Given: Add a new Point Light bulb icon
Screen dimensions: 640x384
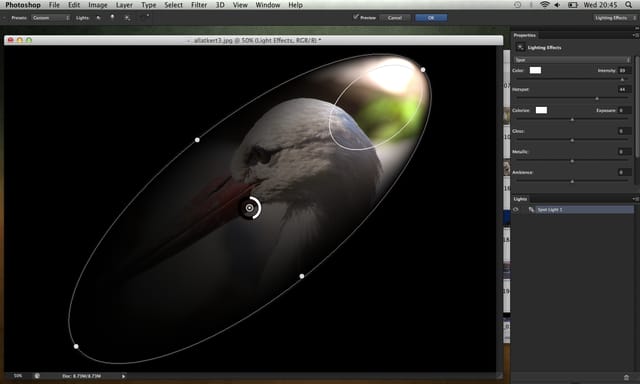Looking at the screenshot, I should point(112,18).
